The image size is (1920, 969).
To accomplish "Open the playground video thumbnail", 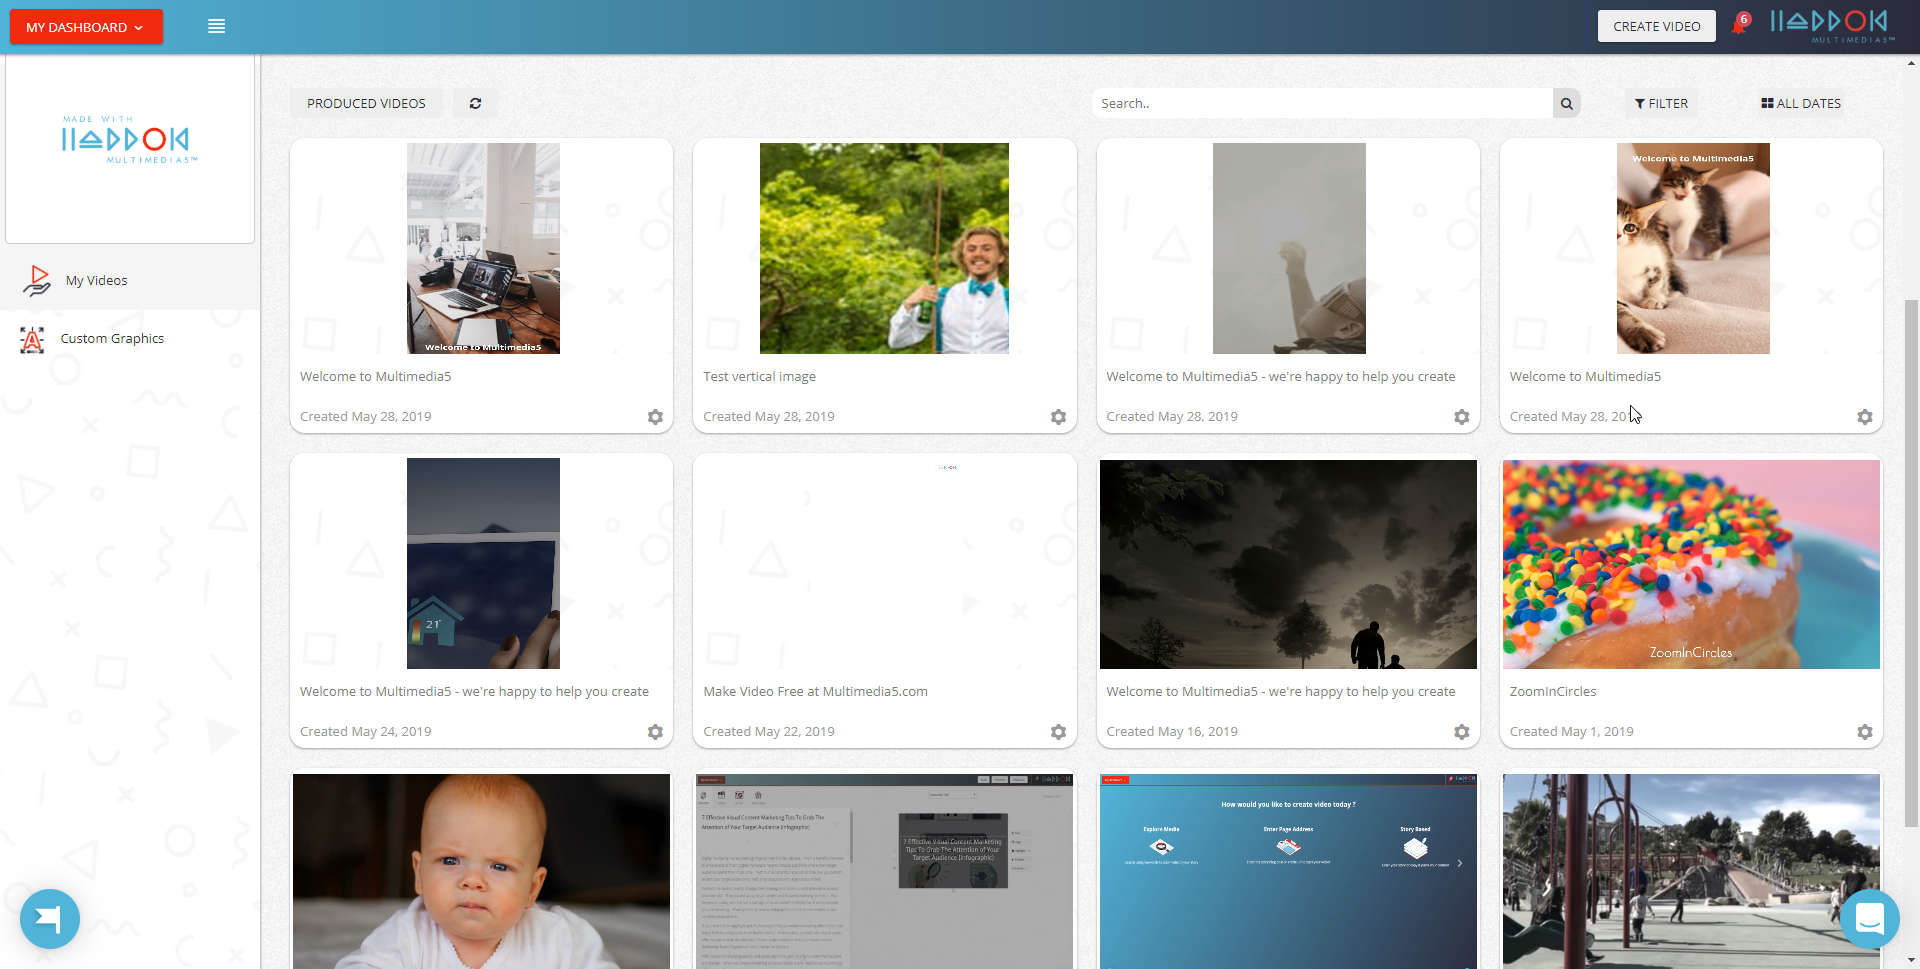I will (x=1691, y=871).
